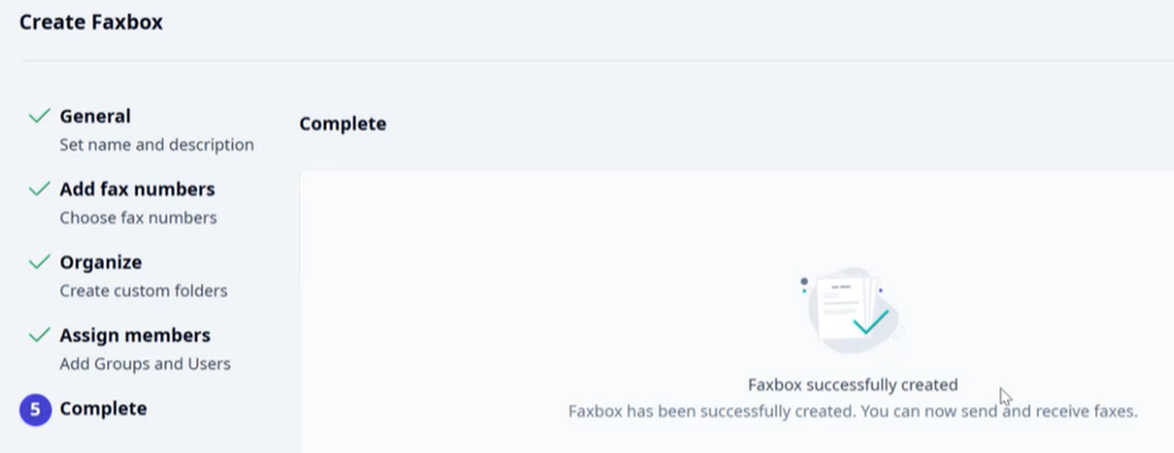Click the green checkmark beside General
The image size is (1174, 453).
(x=39, y=116)
